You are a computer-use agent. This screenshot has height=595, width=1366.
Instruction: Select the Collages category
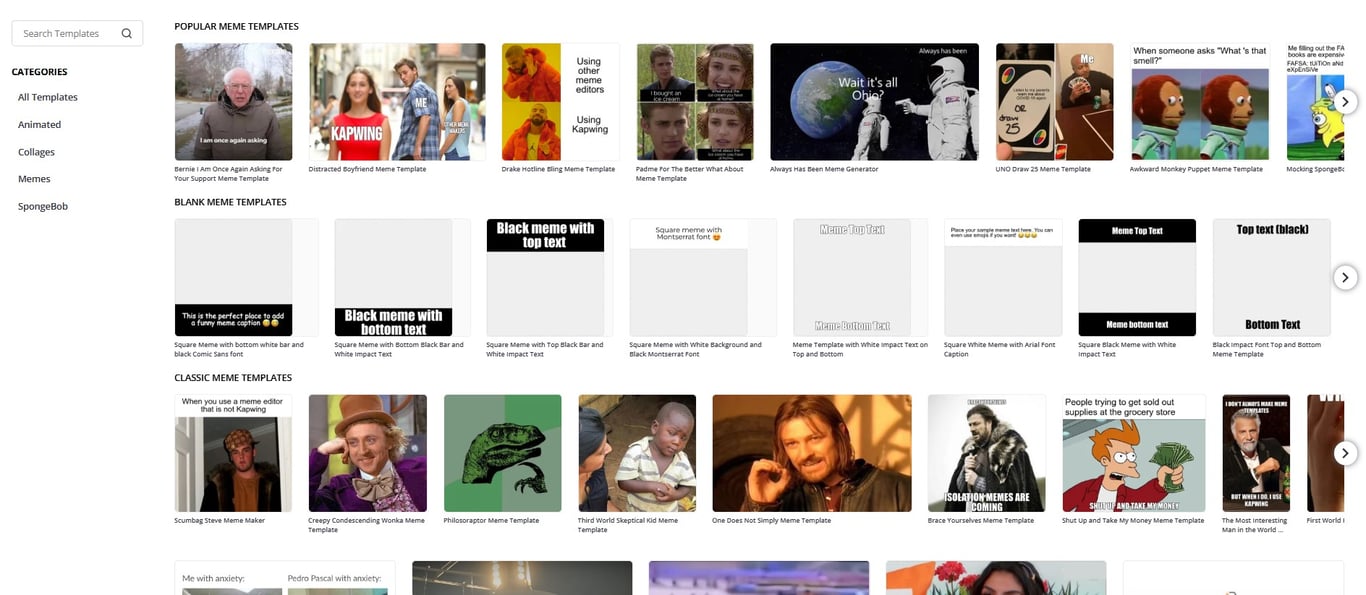coord(36,152)
